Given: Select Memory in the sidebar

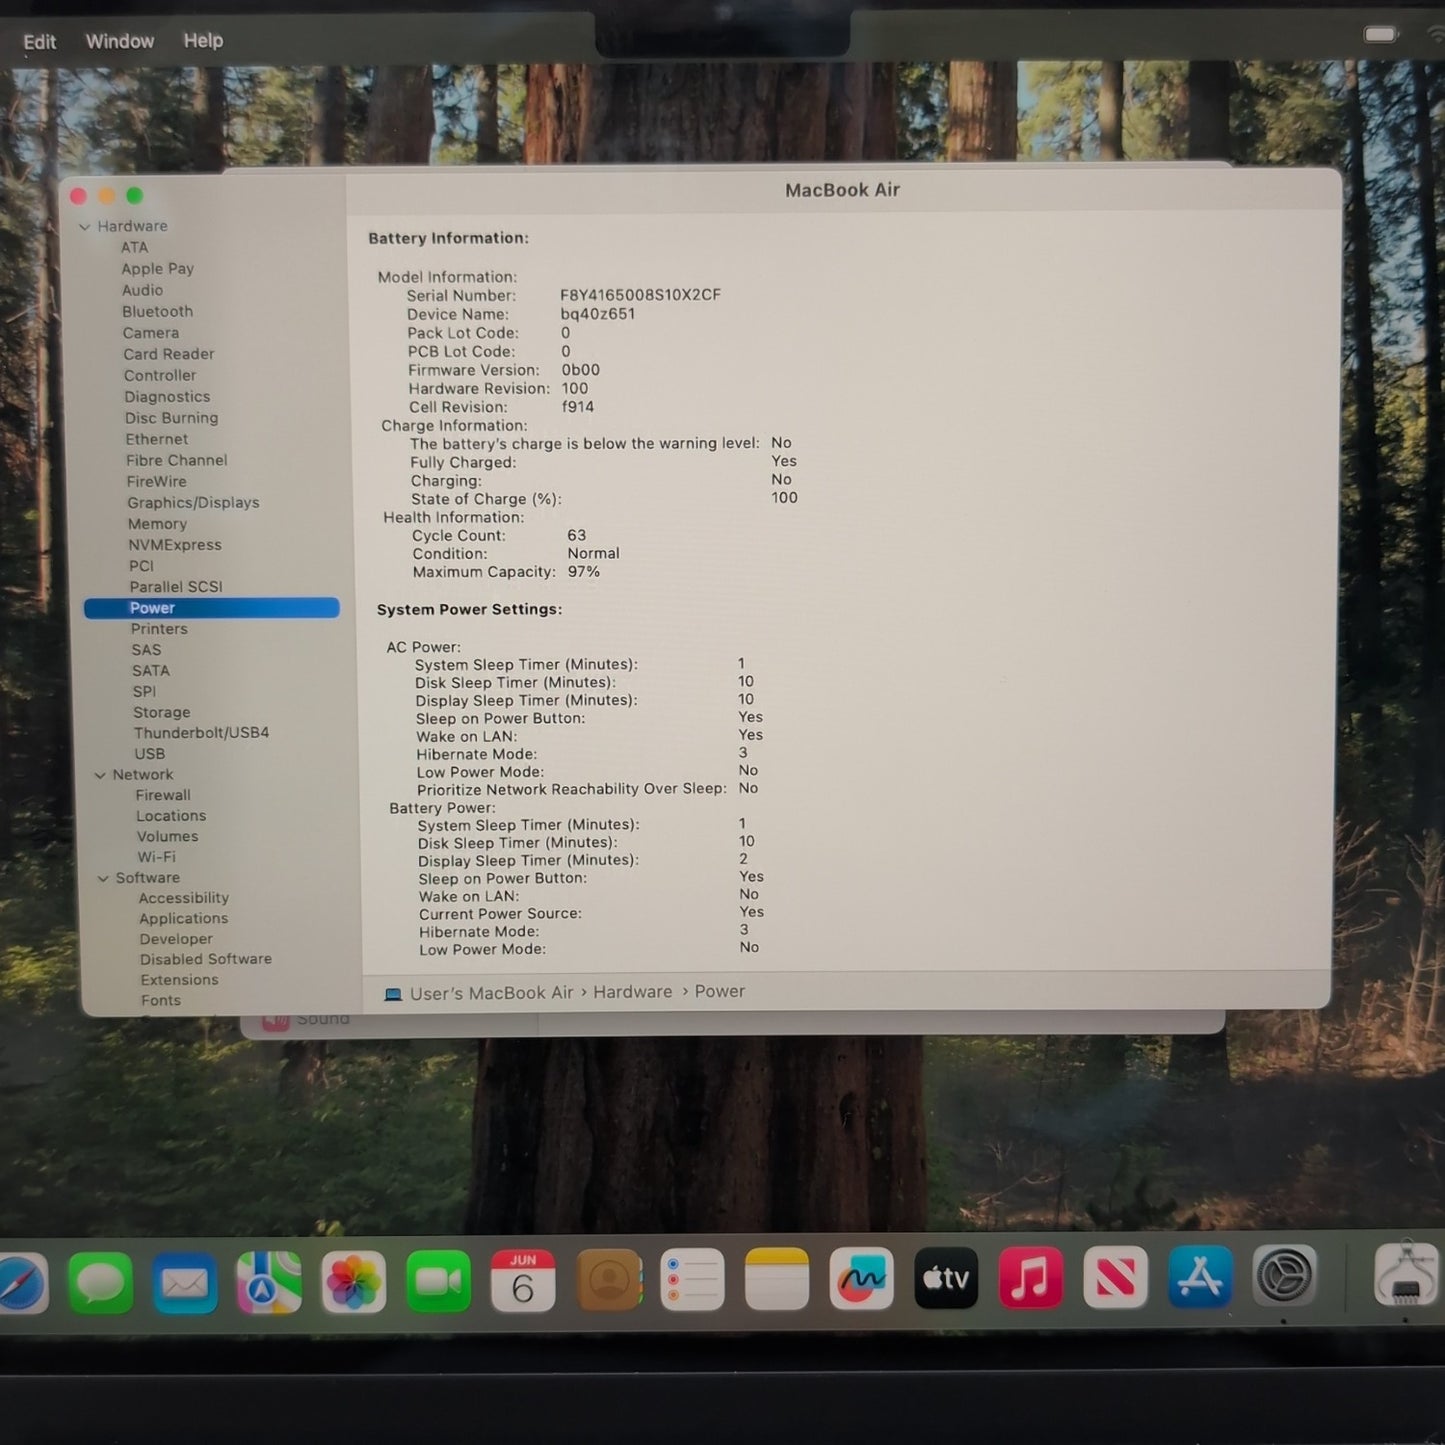Looking at the screenshot, I should (157, 524).
